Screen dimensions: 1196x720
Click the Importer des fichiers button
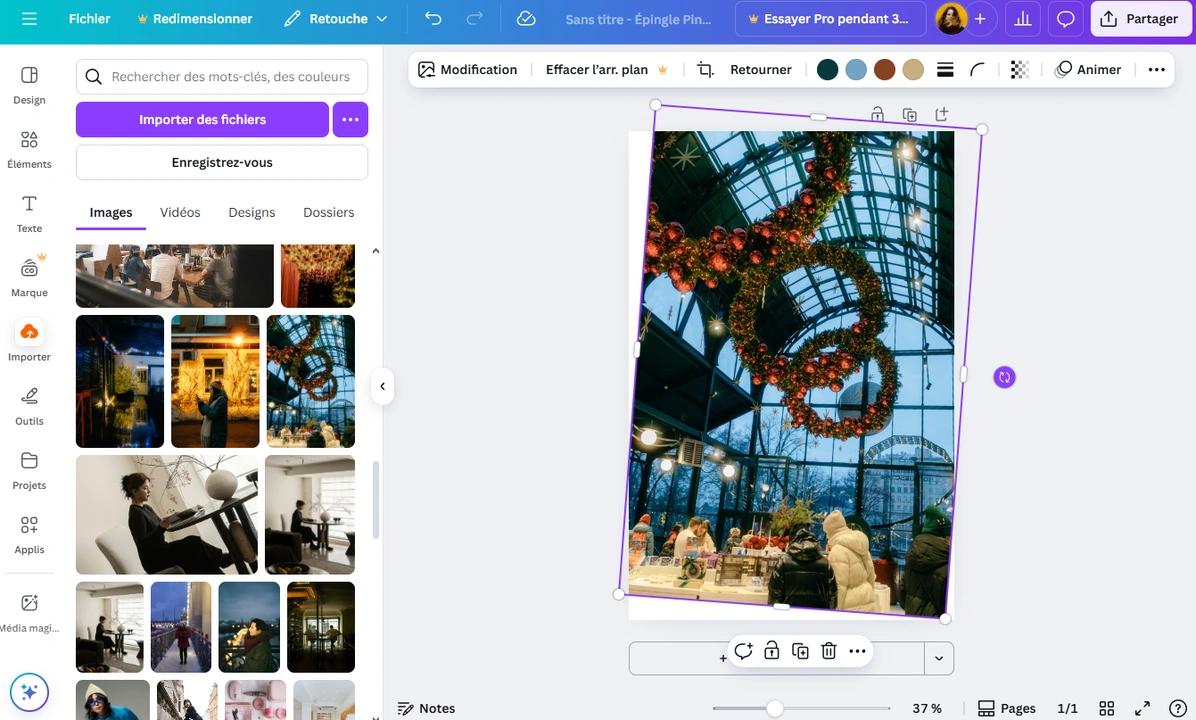click(x=202, y=119)
